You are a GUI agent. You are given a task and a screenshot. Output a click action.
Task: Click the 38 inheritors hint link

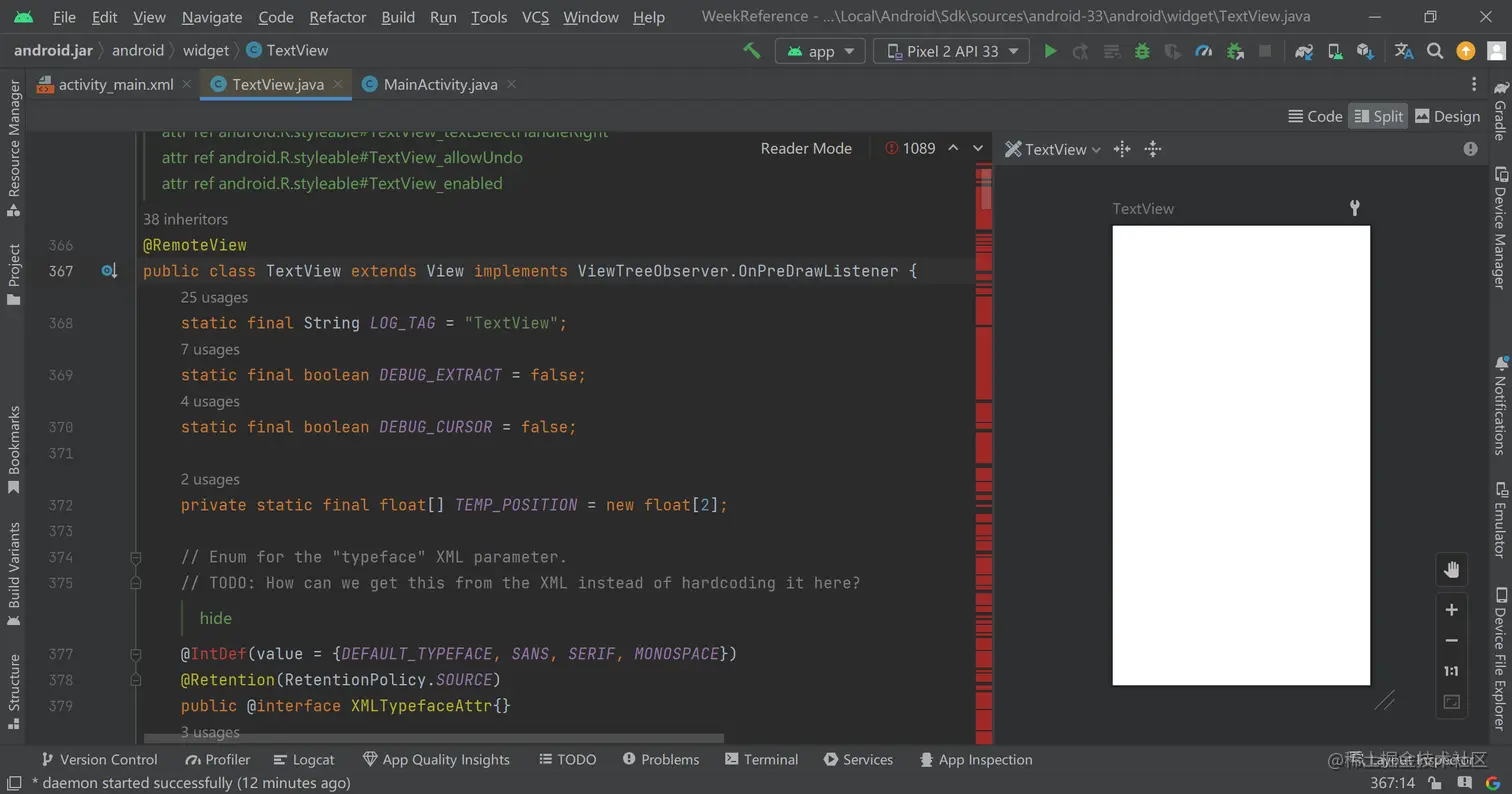pos(185,219)
